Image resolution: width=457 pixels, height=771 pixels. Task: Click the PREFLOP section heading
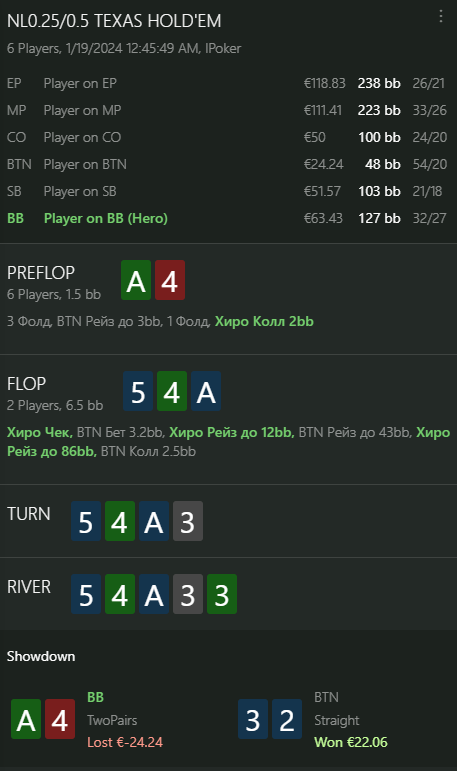coord(41,272)
